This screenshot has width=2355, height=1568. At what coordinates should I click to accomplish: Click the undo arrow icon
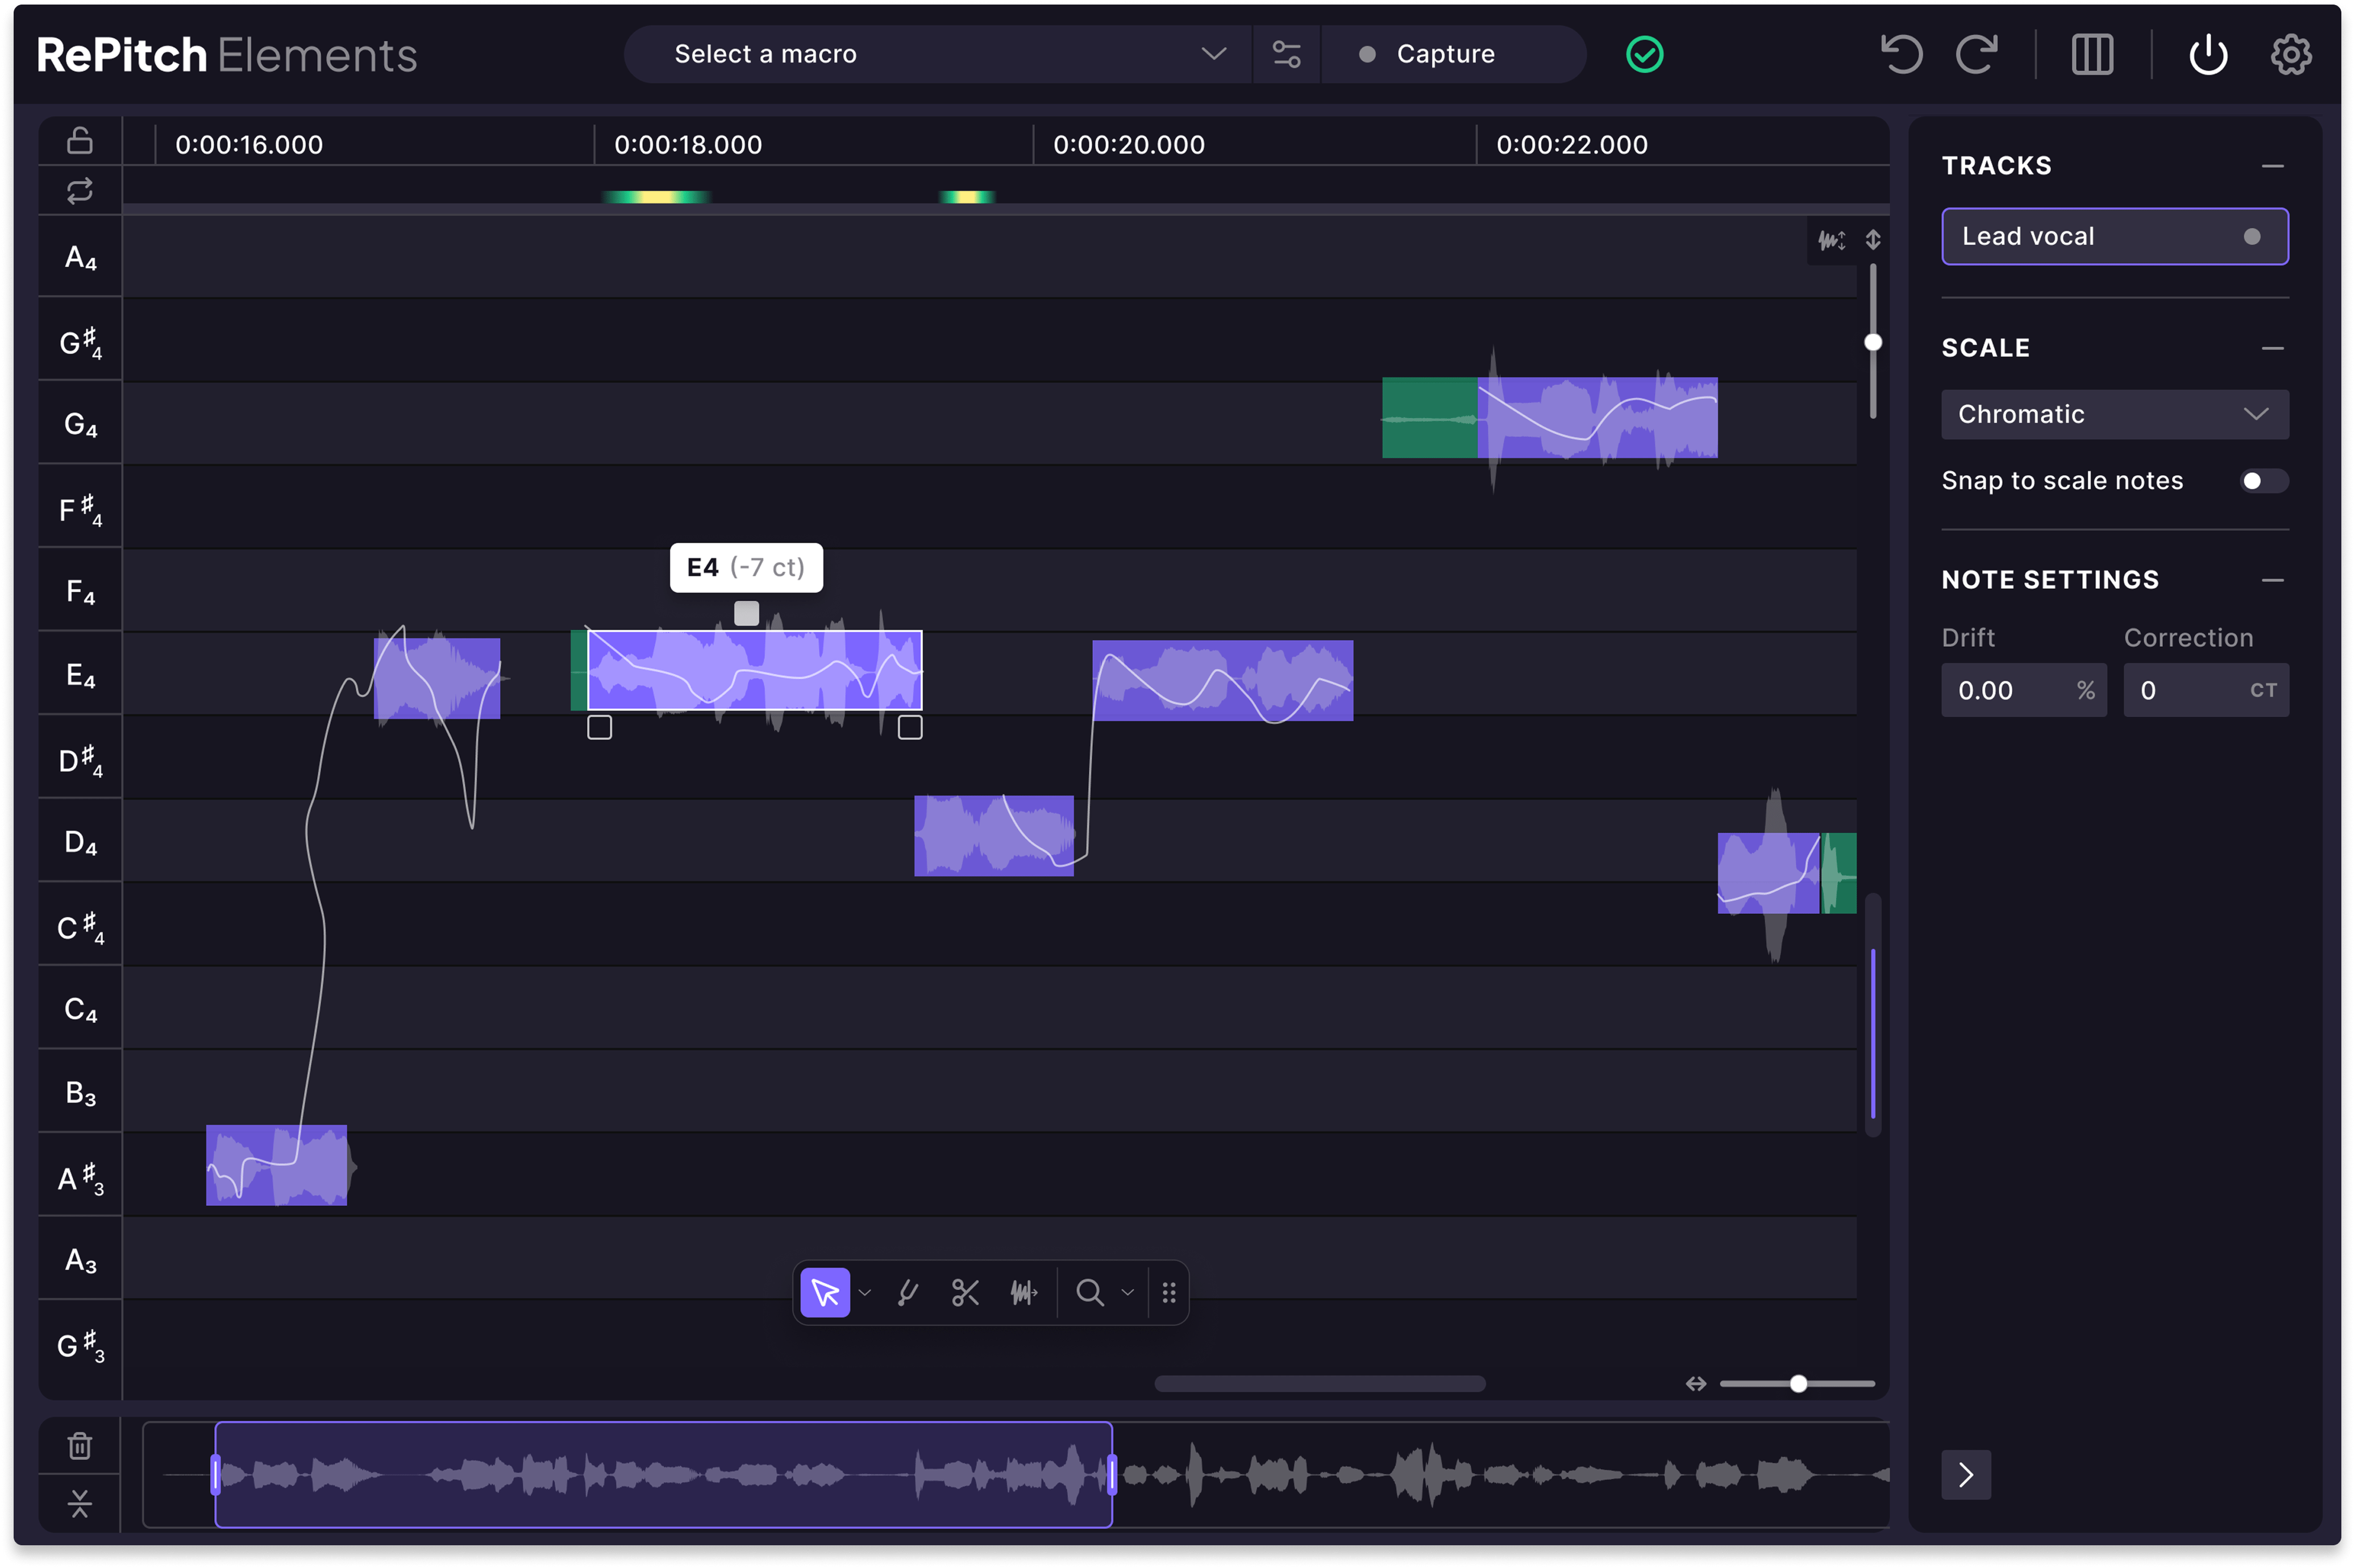coord(1901,54)
